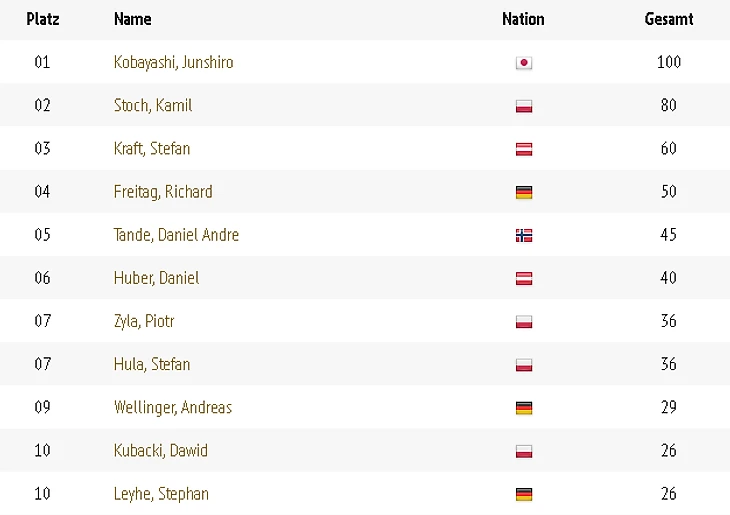Select Zyla, Piotr name link

click(144, 321)
